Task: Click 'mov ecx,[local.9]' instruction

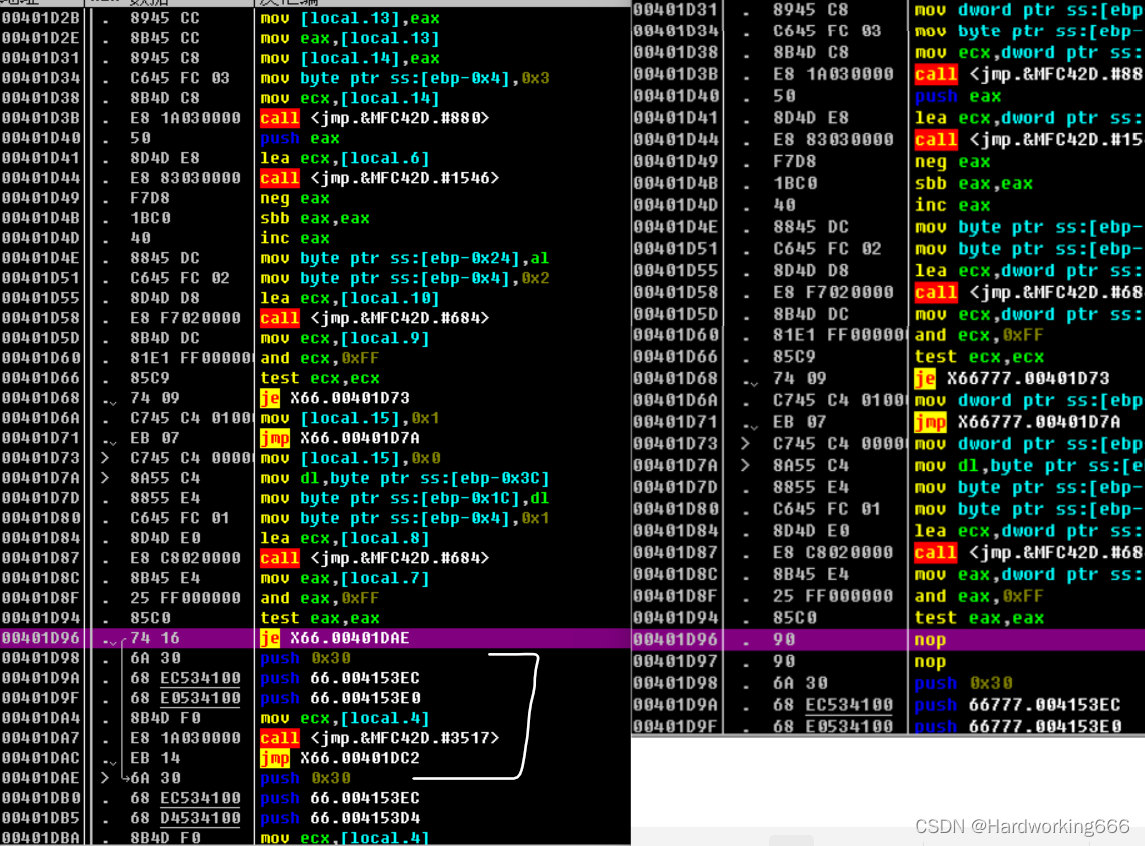Action: click(x=345, y=338)
